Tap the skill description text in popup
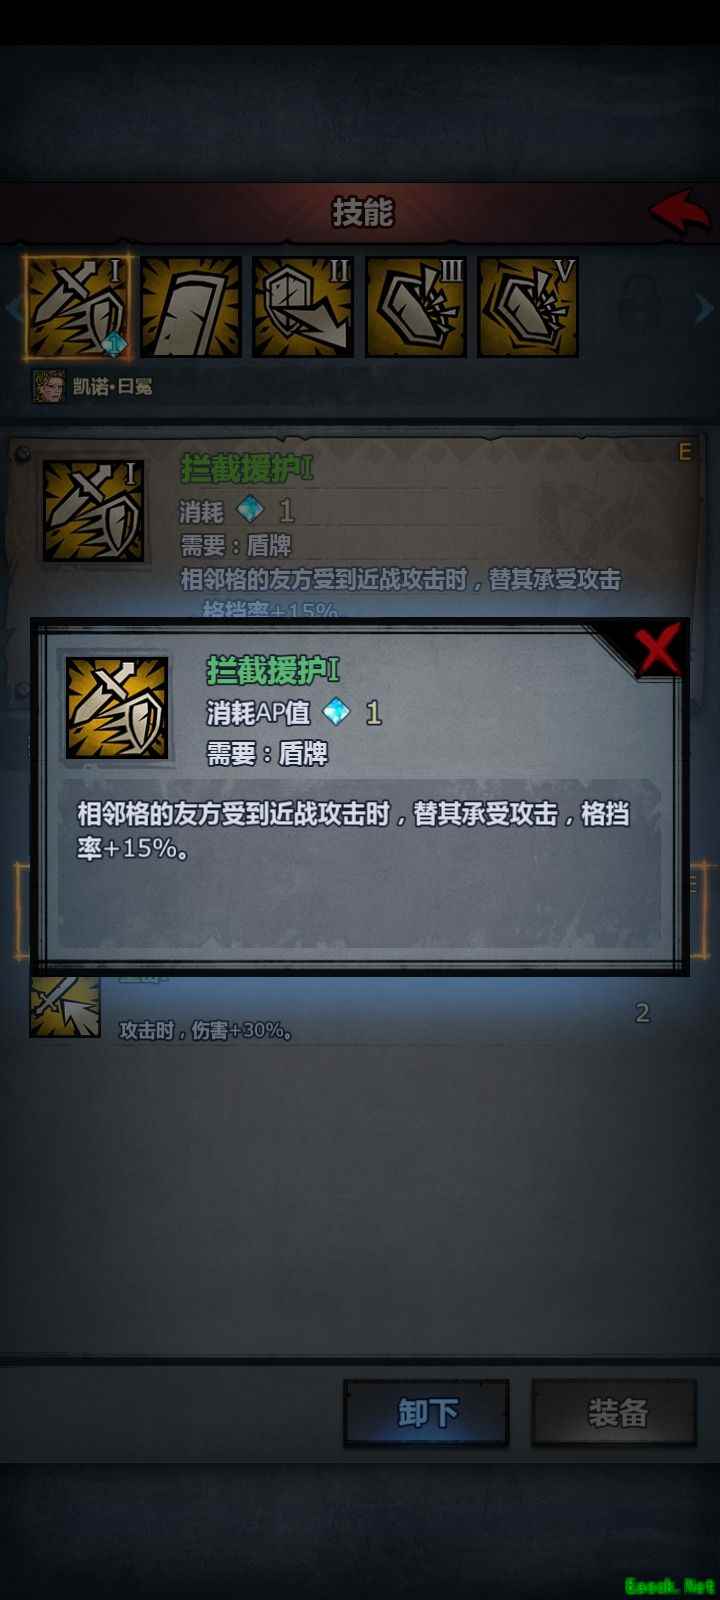 point(354,831)
